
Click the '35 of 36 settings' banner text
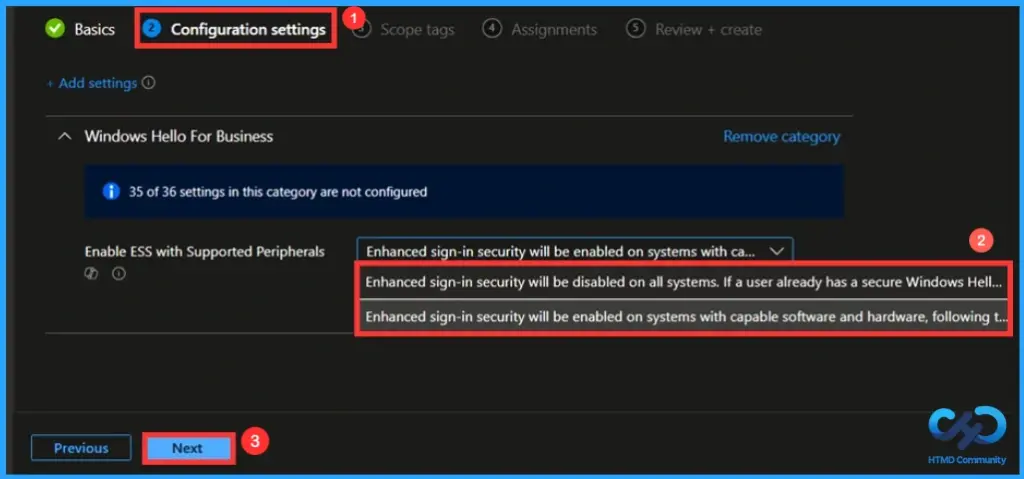278,192
